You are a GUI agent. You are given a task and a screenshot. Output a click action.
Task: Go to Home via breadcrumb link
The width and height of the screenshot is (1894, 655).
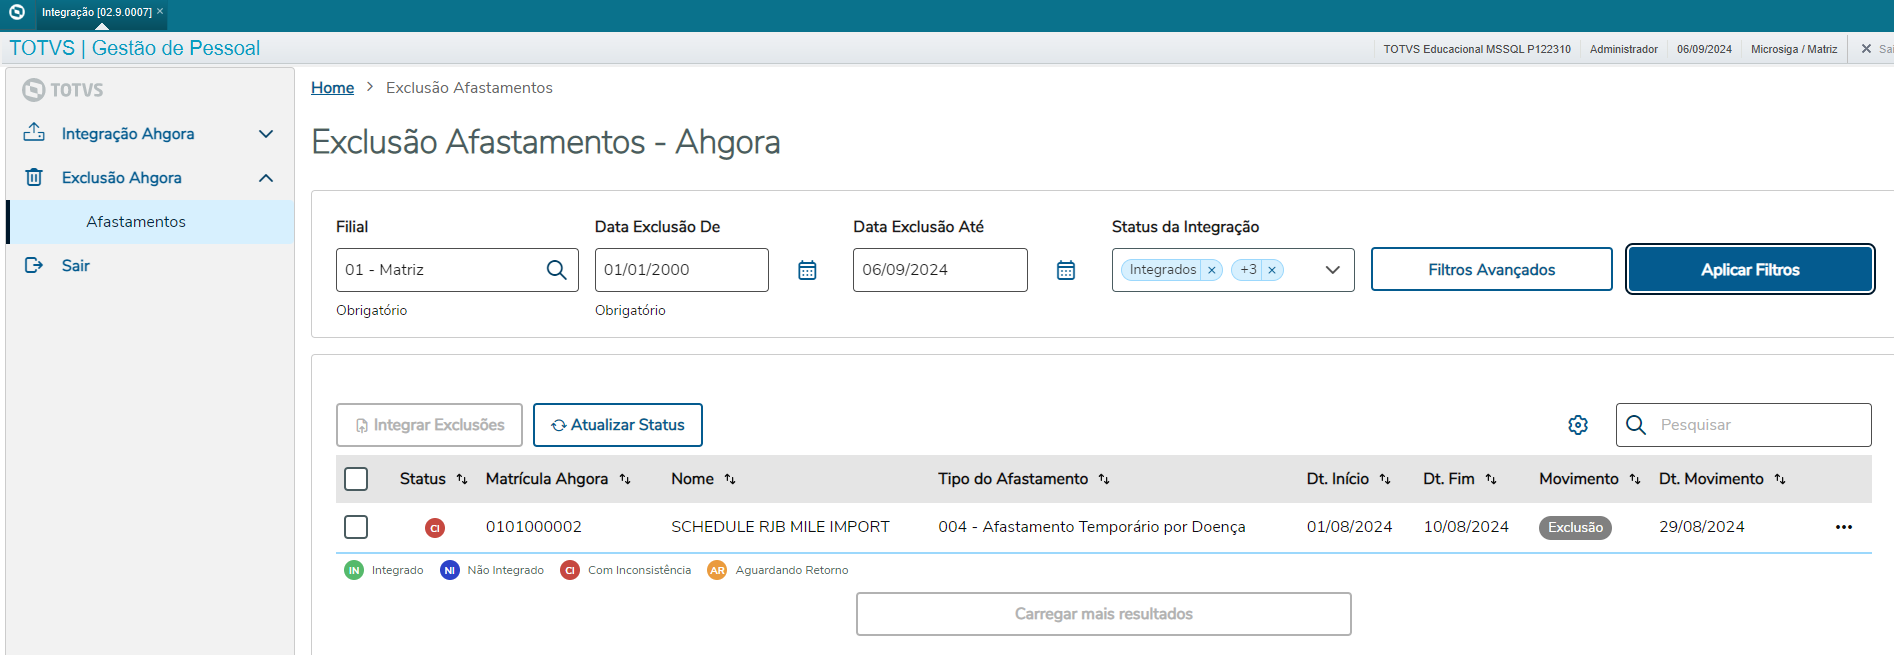tap(332, 88)
